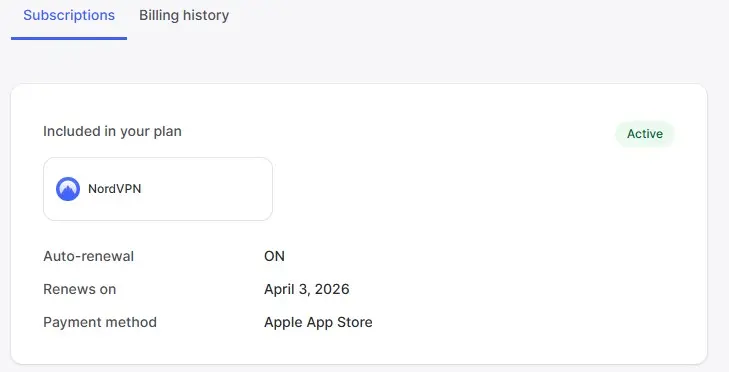Select the NordVPN product name text
This screenshot has height=372, width=729.
[114, 189]
